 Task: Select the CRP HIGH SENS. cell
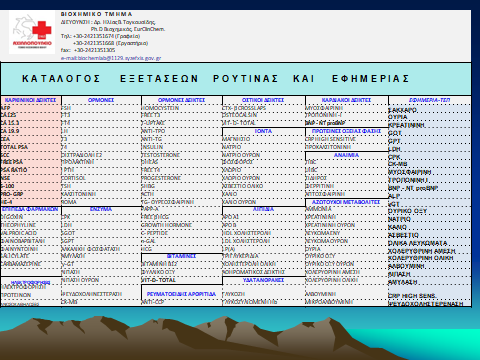(412, 296)
